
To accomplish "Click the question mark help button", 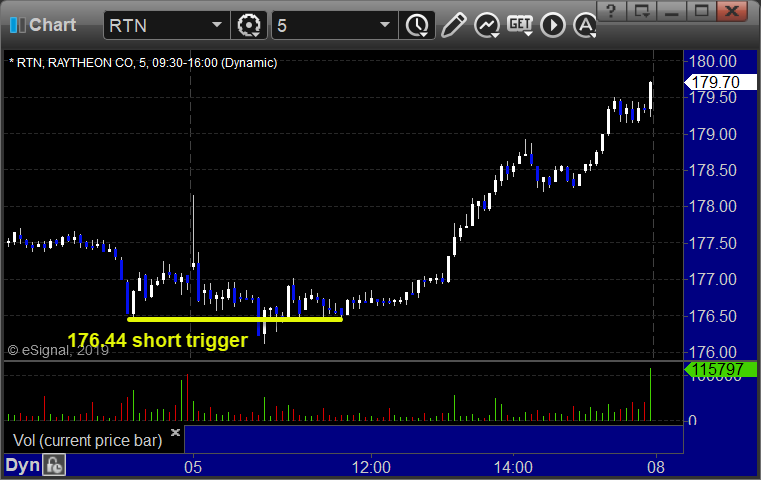I will (611, 11).
